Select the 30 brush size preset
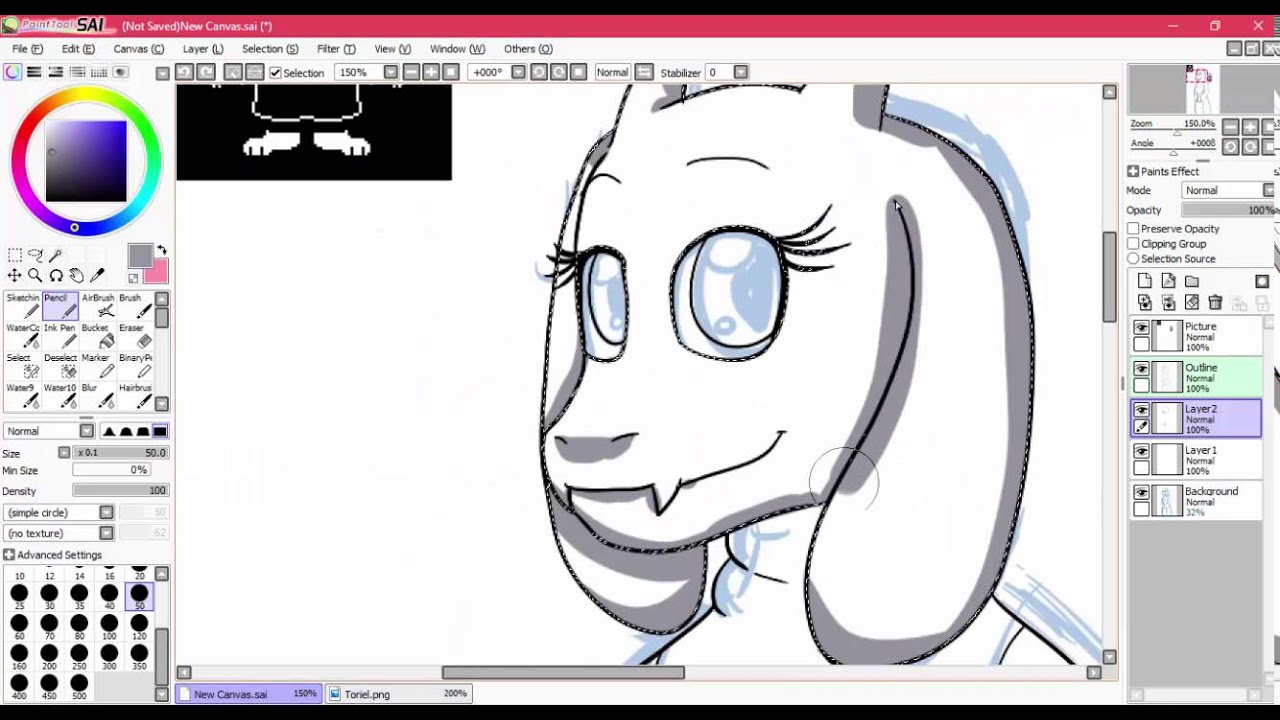 [49, 597]
